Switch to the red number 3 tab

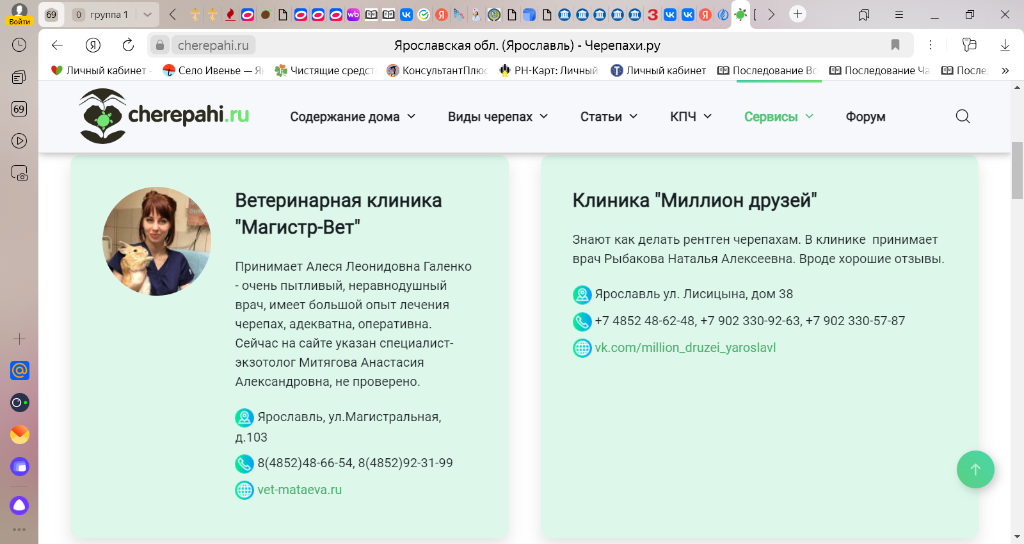tap(652, 14)
